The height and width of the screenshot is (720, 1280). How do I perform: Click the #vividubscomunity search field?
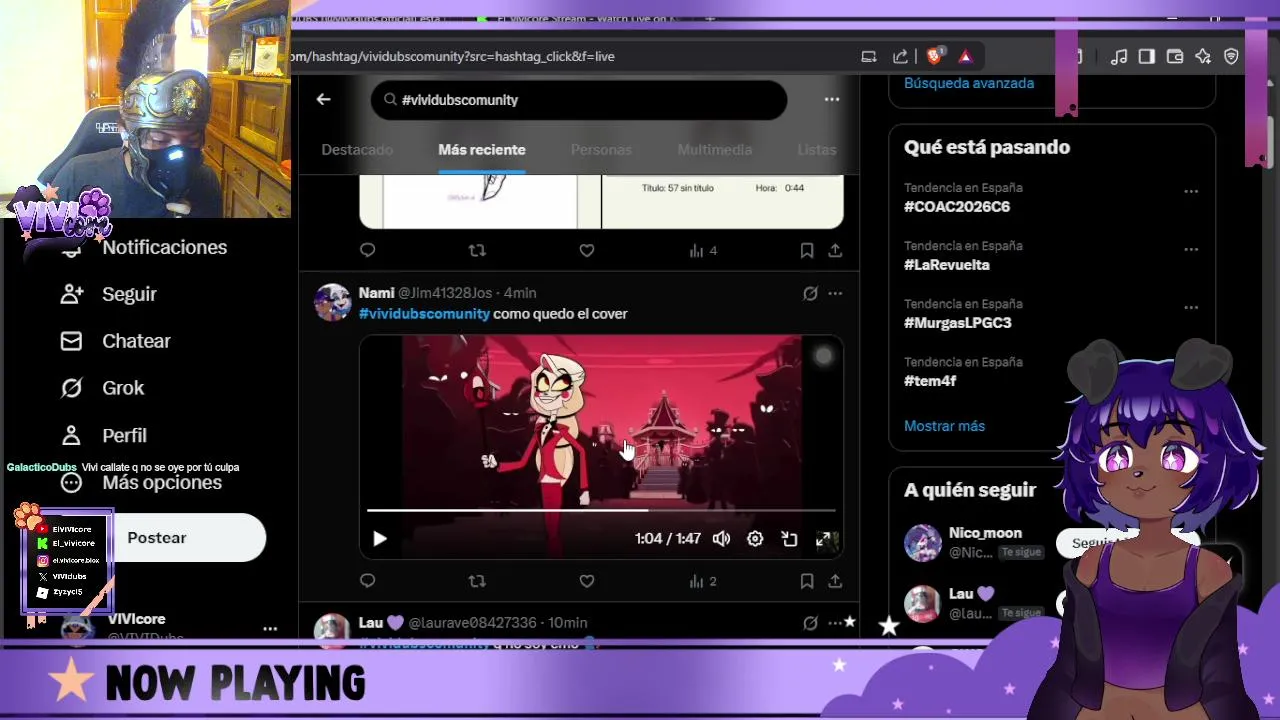pyautogui.click(x=579, y=100)
